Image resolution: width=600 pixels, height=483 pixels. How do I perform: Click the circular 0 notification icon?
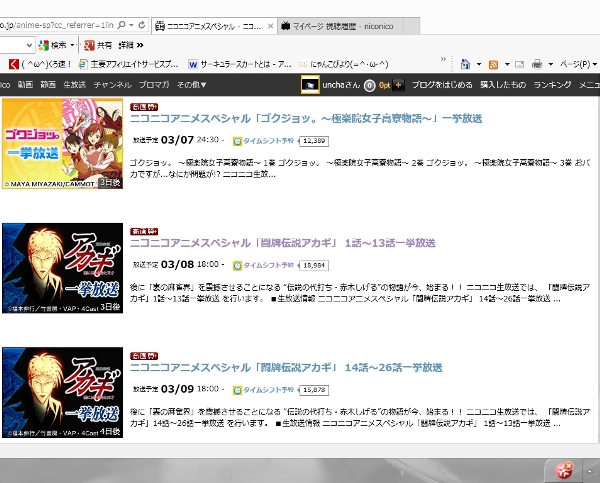point(369,85)
